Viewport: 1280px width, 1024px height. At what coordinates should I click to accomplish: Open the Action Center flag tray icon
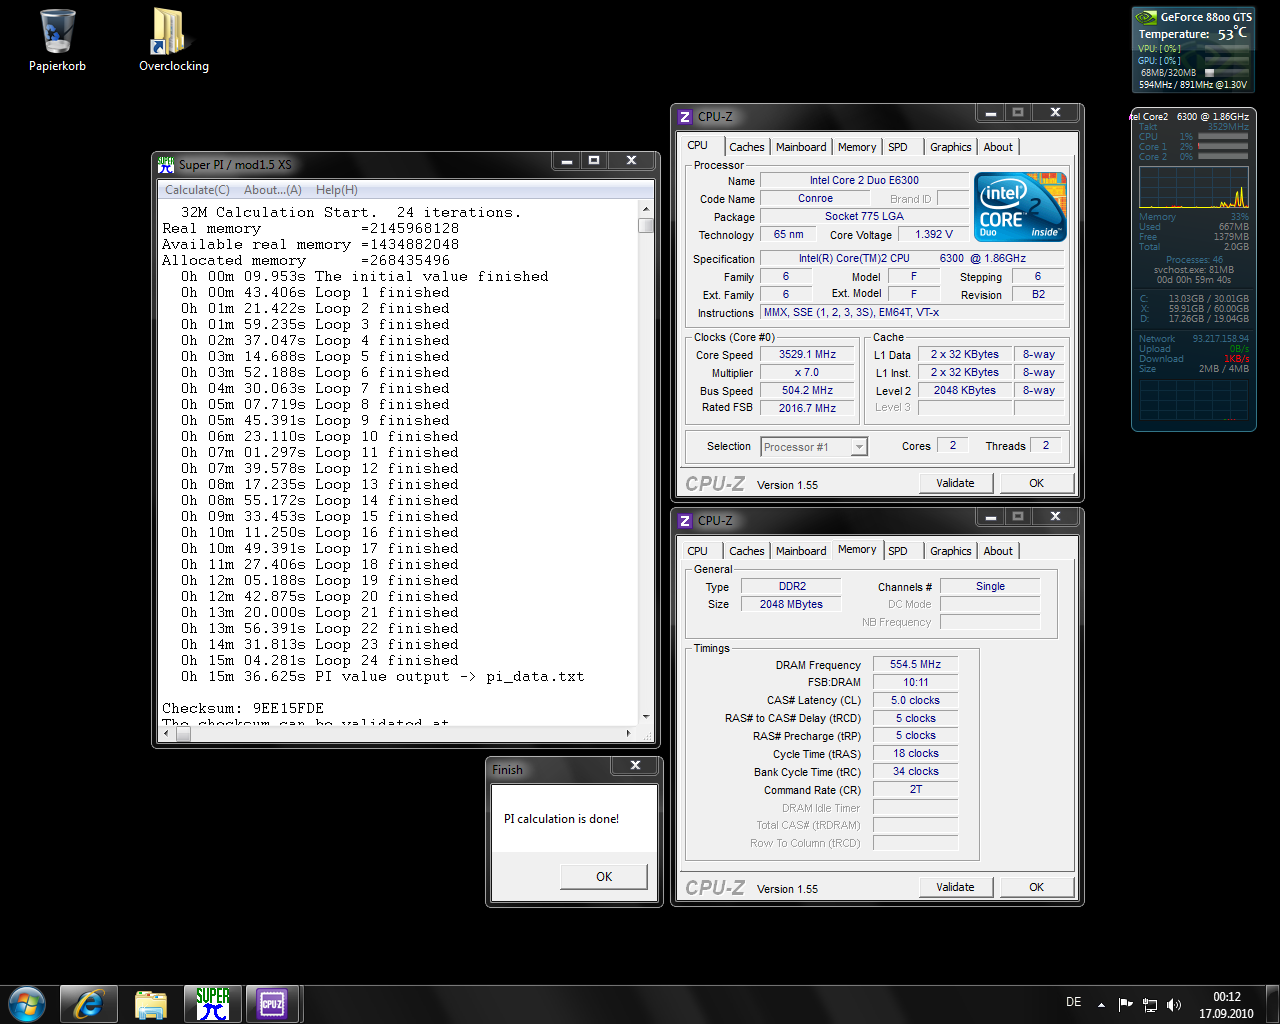(1126, 1004)
